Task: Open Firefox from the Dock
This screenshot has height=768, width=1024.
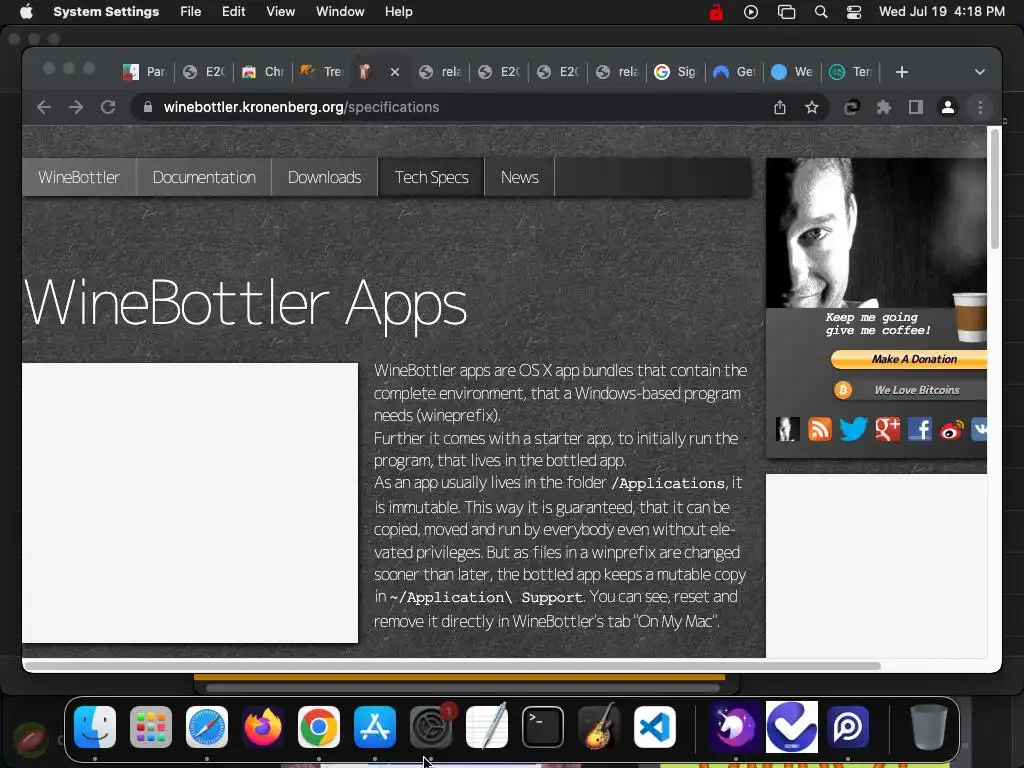Action: [x=263, y=726]
